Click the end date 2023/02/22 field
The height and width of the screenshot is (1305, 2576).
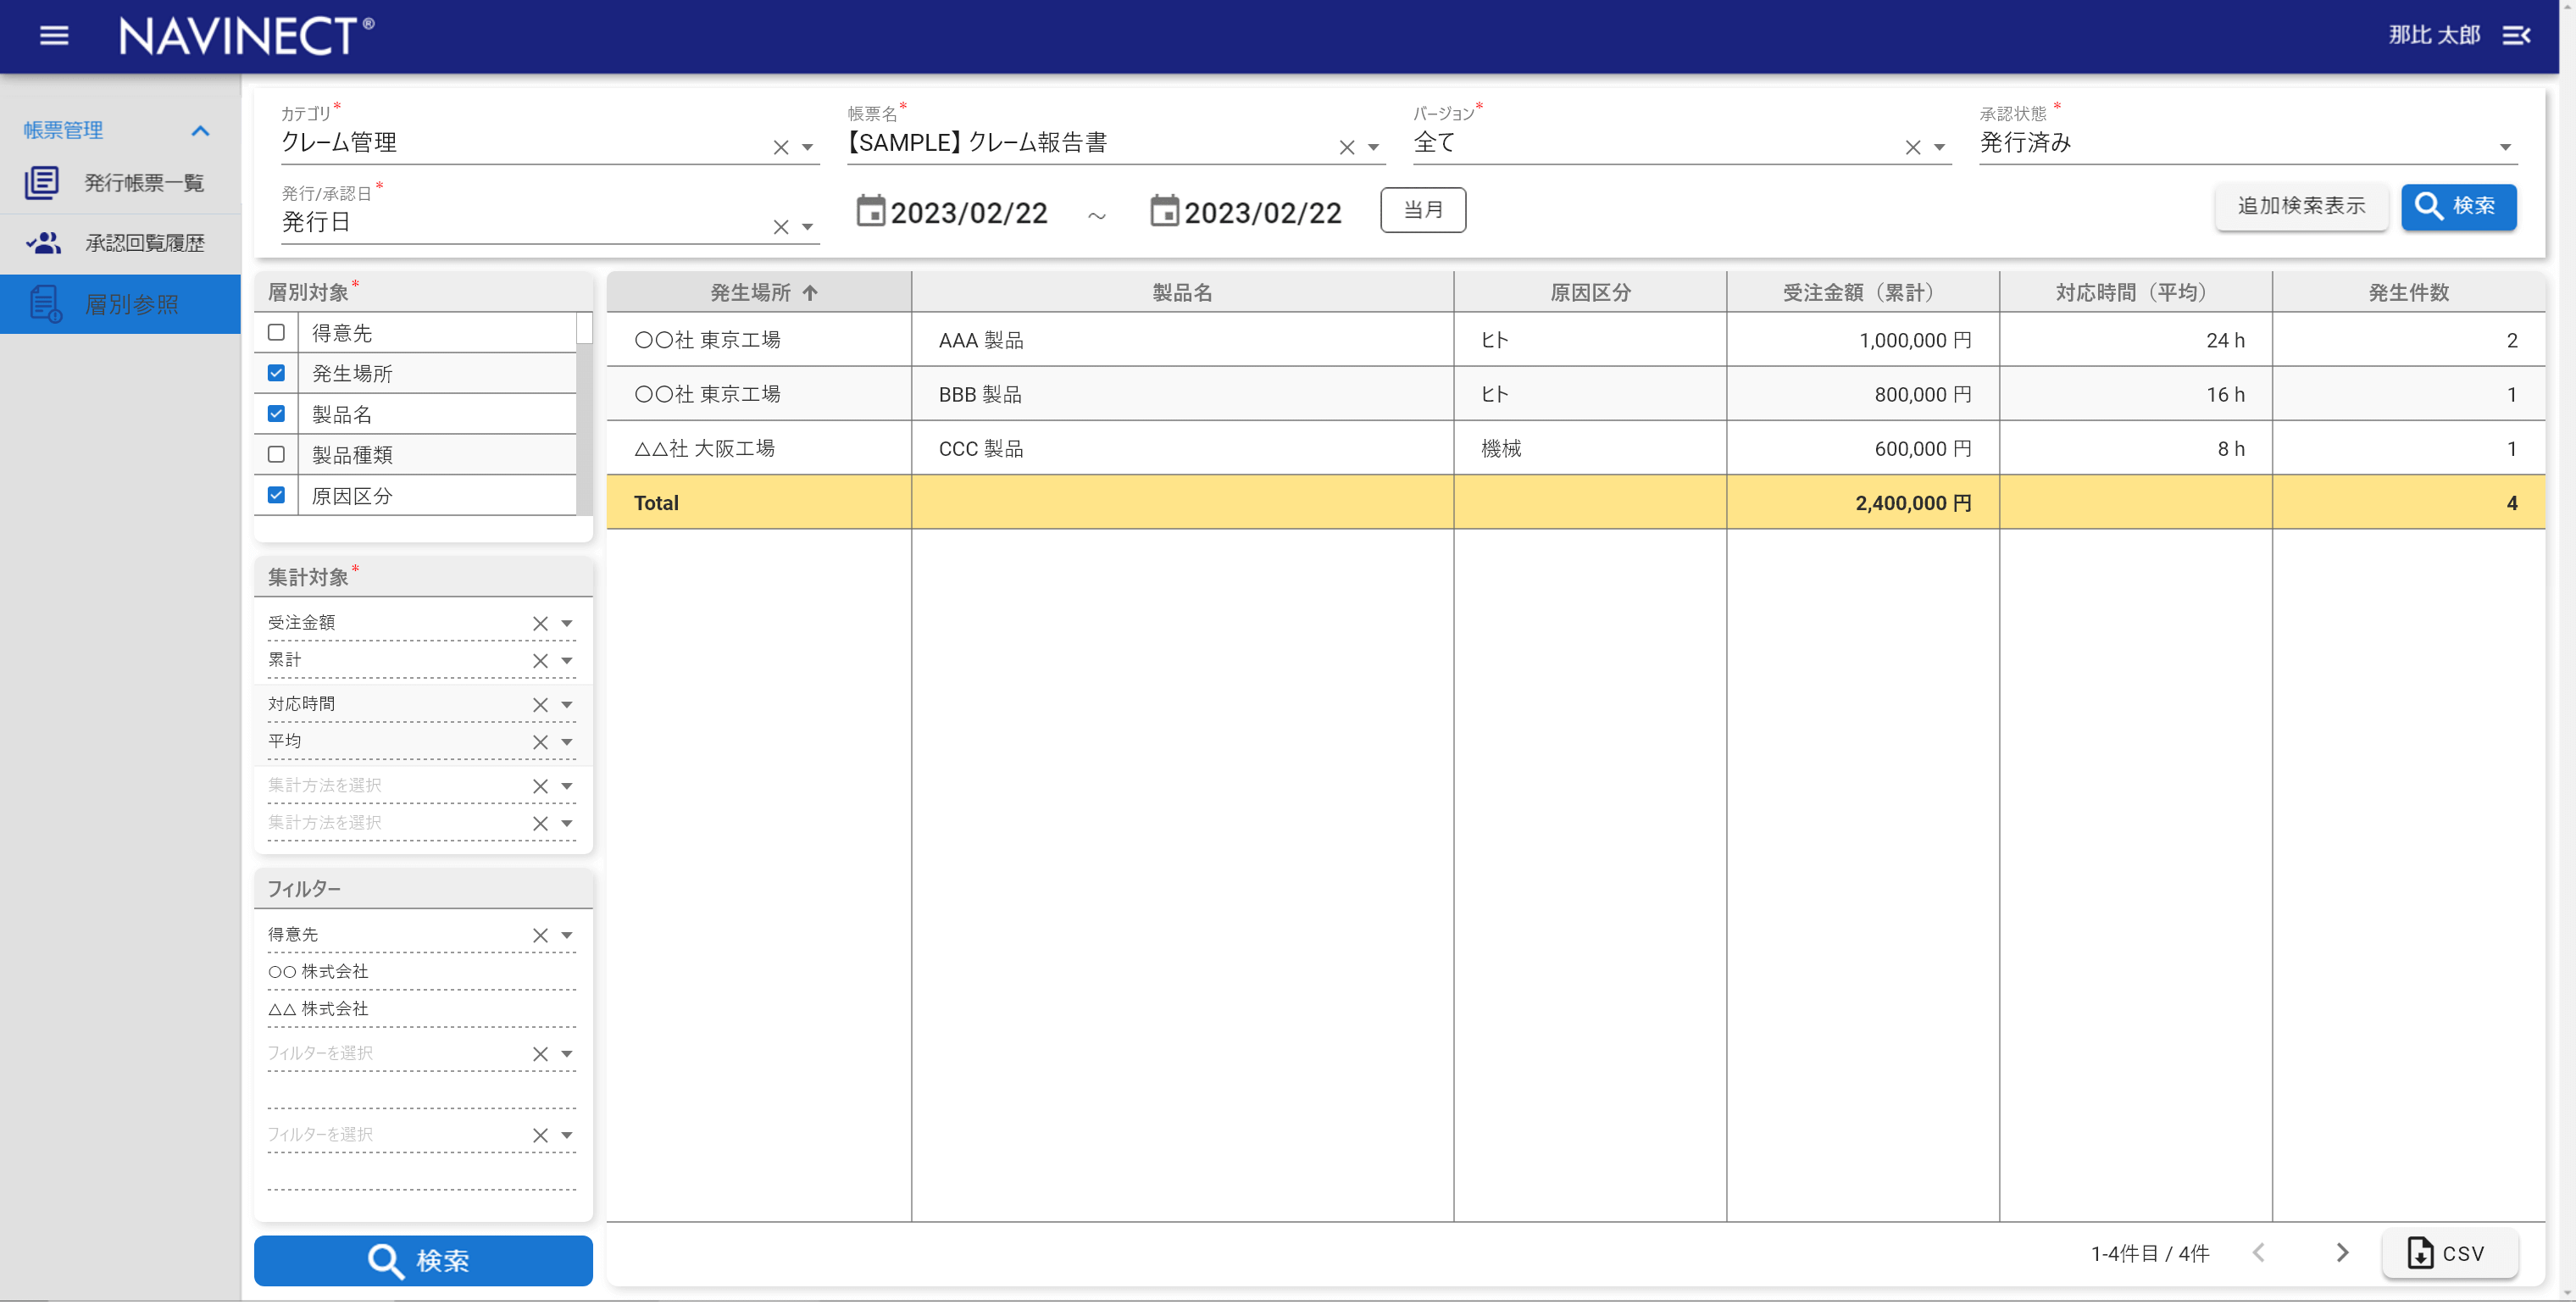(x=1262, y=212)
